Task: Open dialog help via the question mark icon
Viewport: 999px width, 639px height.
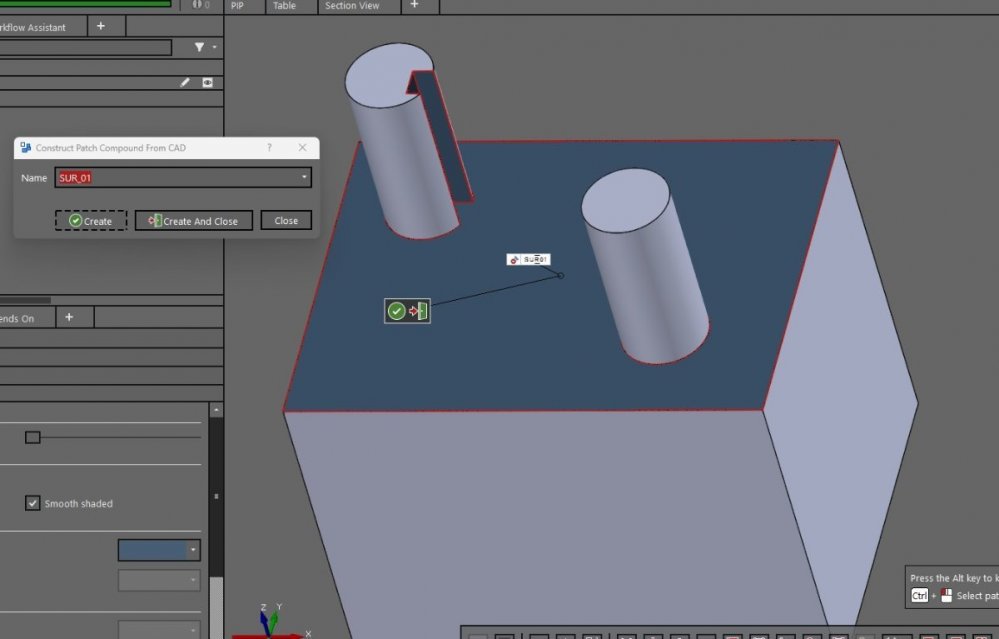Action: coord(269,147)
